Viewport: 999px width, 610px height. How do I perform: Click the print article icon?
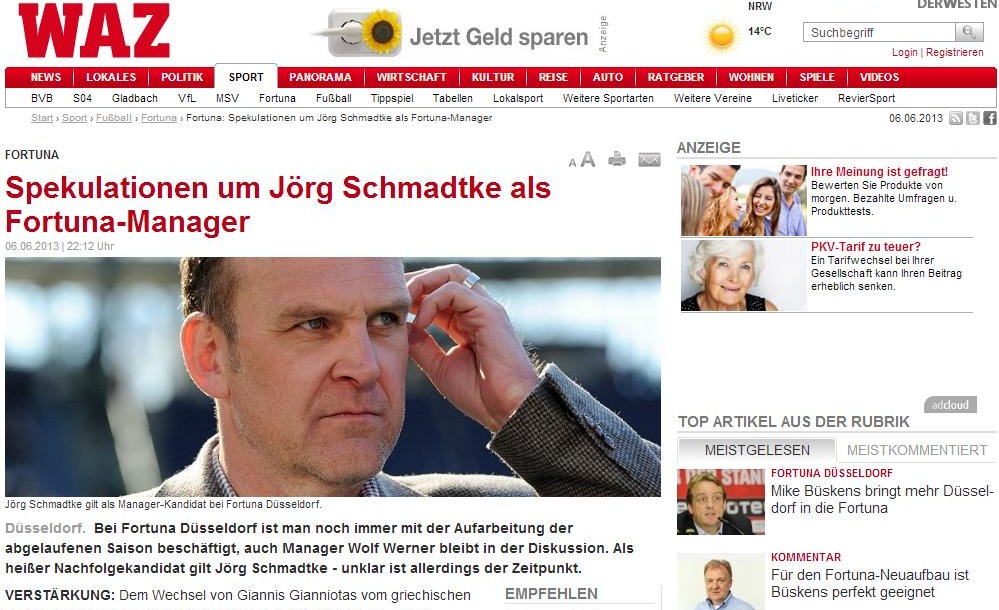click(617, 159)
